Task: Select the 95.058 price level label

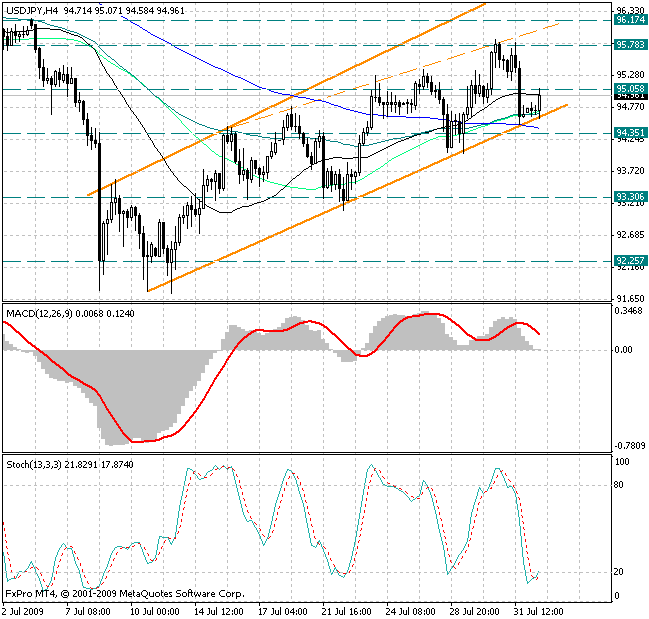Action: tap(630, 89)
